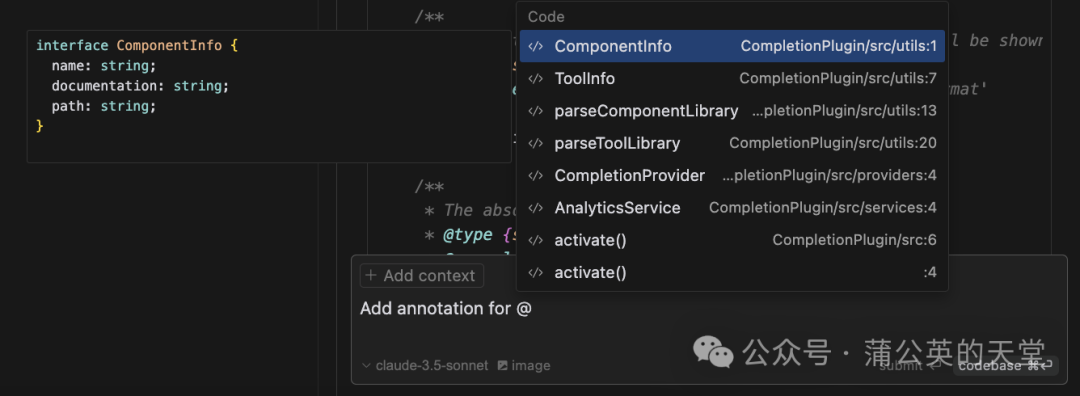Image resolution: width=1080 pixels, height=396 pixels.
Task: Pick AnalyticsService from the suggestions
Action: [732, 208]
